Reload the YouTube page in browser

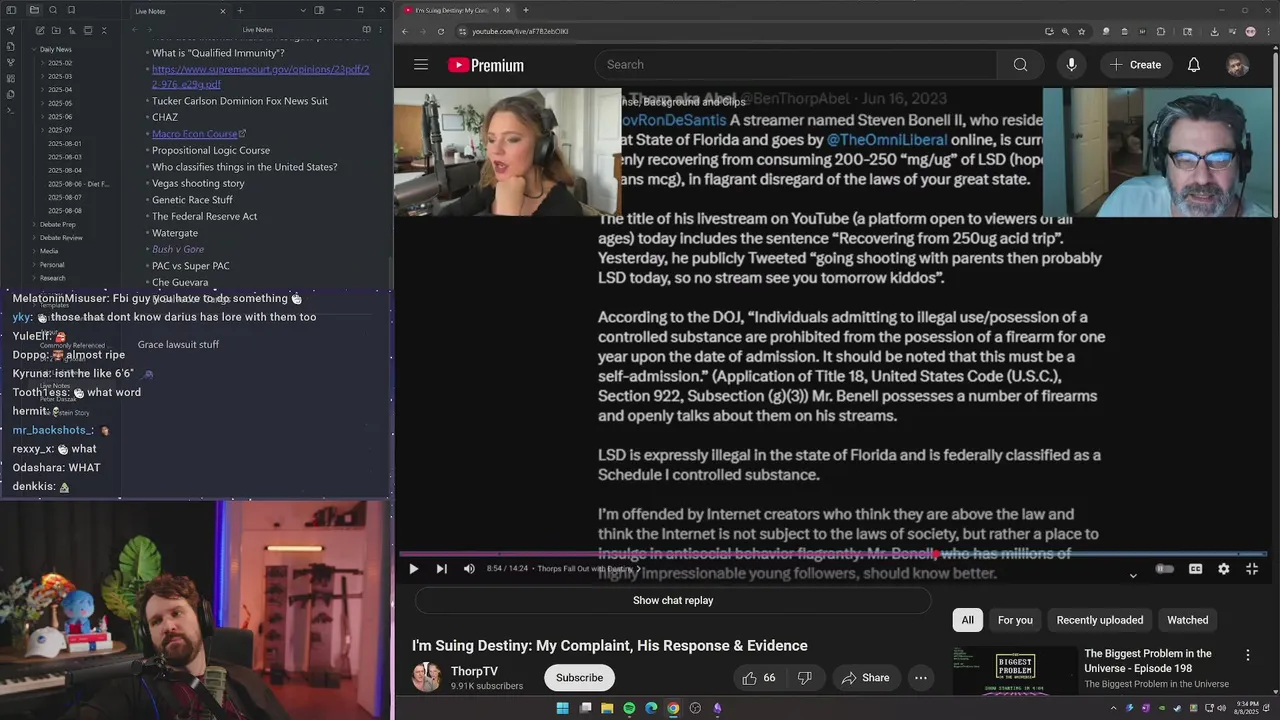(x=441, y=31)
